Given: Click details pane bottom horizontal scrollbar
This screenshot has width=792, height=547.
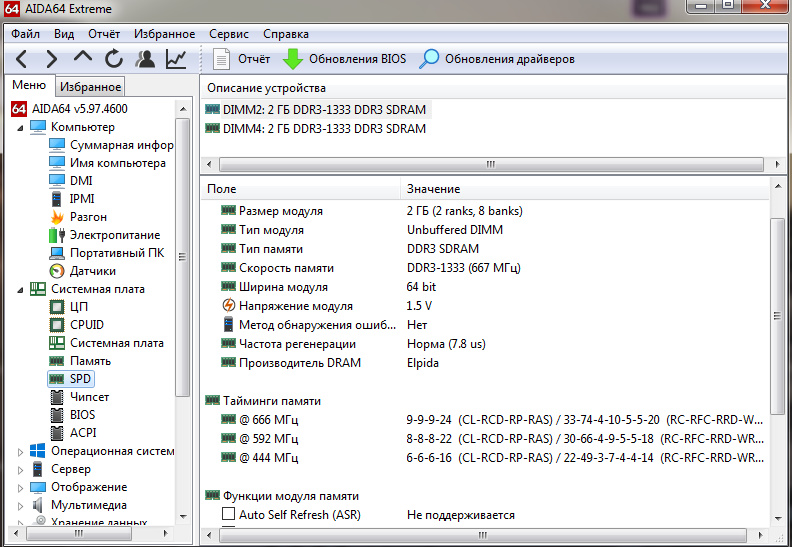Looking at the screenshot, I should pyautogui.click(x=482, y=535).
